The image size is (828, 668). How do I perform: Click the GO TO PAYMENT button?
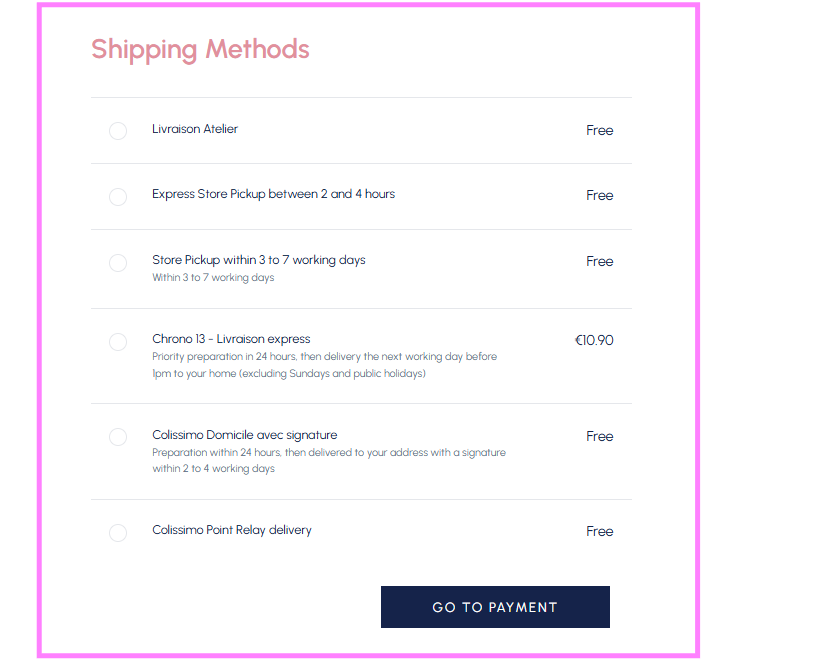click(495, 607)
